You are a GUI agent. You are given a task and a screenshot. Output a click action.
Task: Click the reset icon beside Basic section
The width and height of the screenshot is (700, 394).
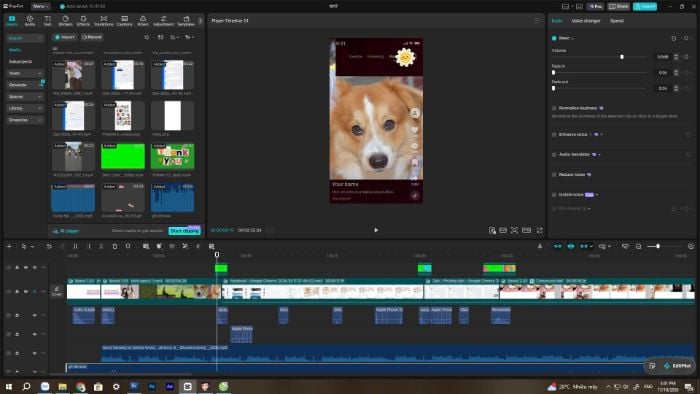674,38
